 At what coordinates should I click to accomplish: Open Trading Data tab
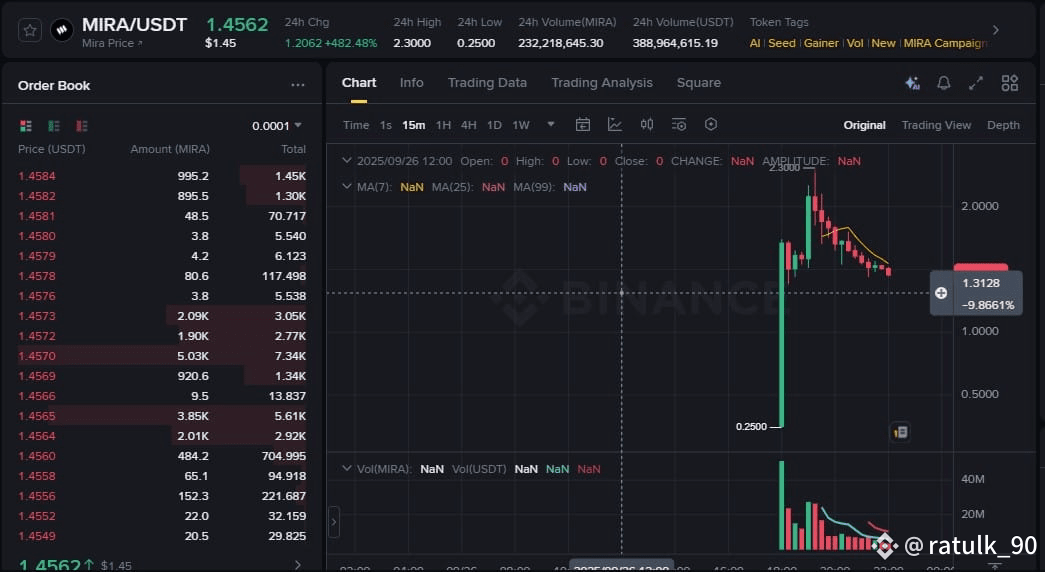click(x=487, y=83)
